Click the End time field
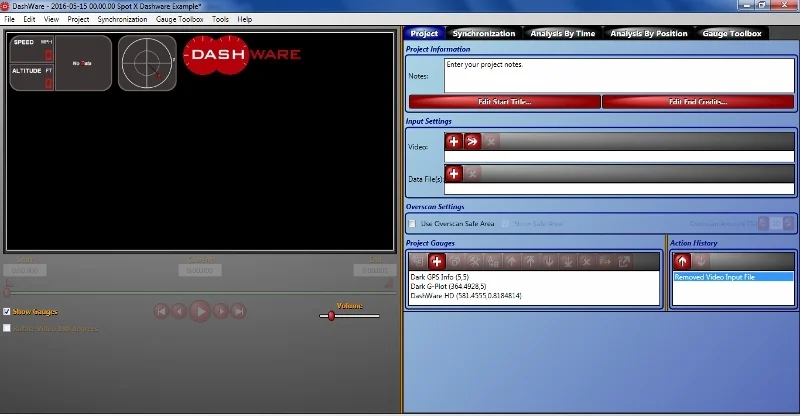 [x=375, y=270]
